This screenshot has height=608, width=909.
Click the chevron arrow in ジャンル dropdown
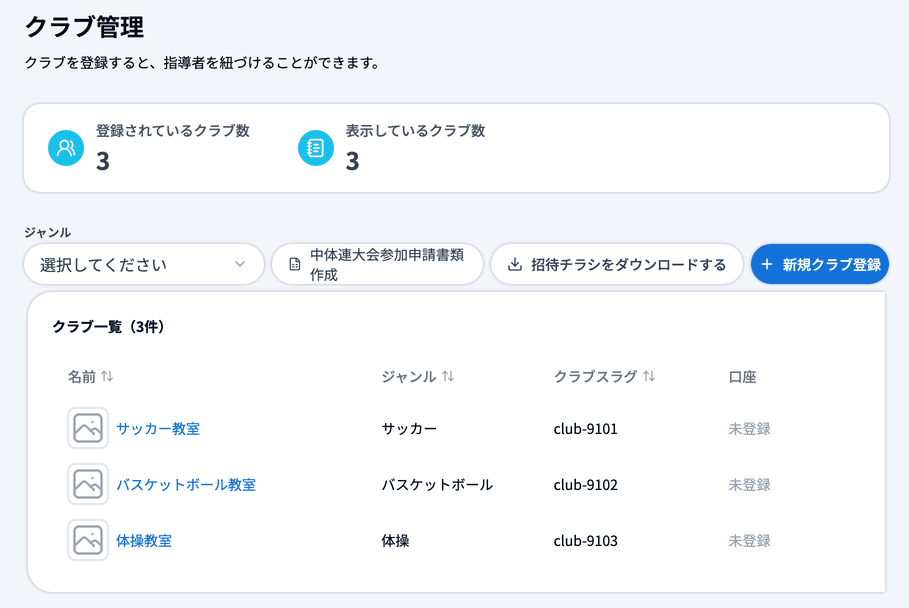click(240, 264)
